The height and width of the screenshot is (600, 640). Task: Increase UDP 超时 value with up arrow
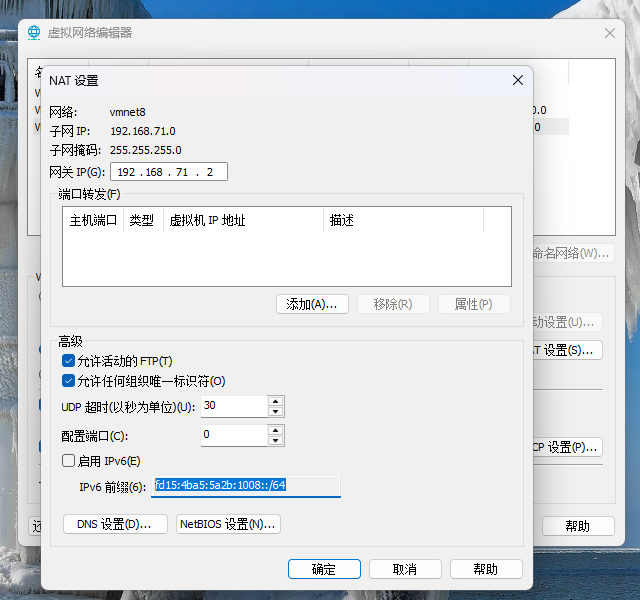[x=276, y=401]
